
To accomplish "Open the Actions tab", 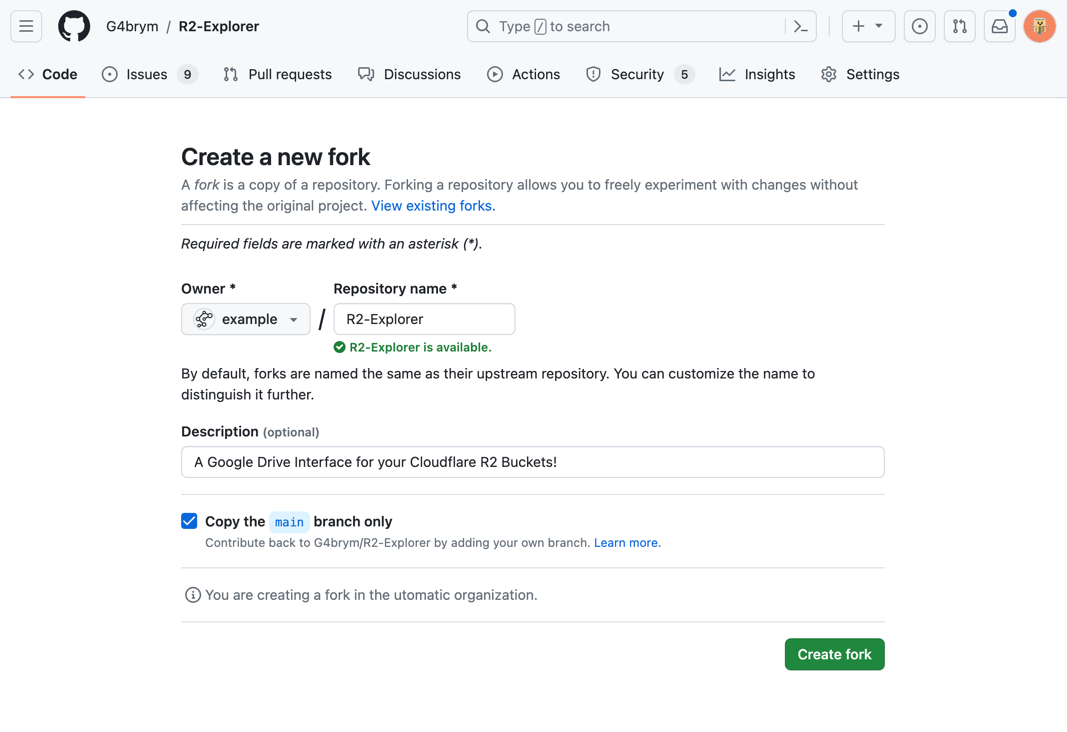I will (523, 74).
